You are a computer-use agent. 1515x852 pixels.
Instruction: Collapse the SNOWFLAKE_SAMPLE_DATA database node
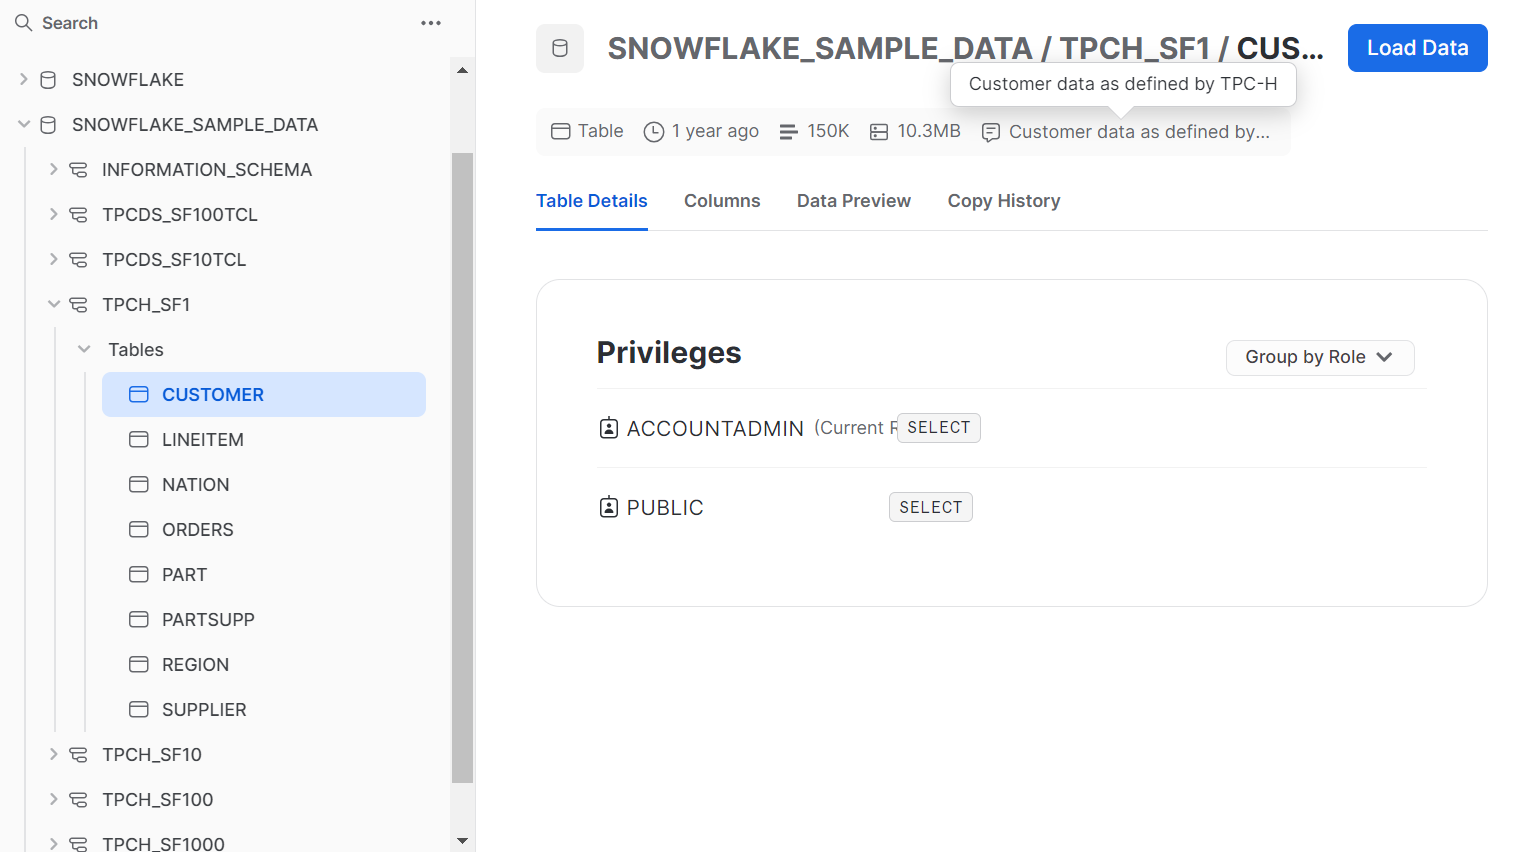click(x=24, y=124)
